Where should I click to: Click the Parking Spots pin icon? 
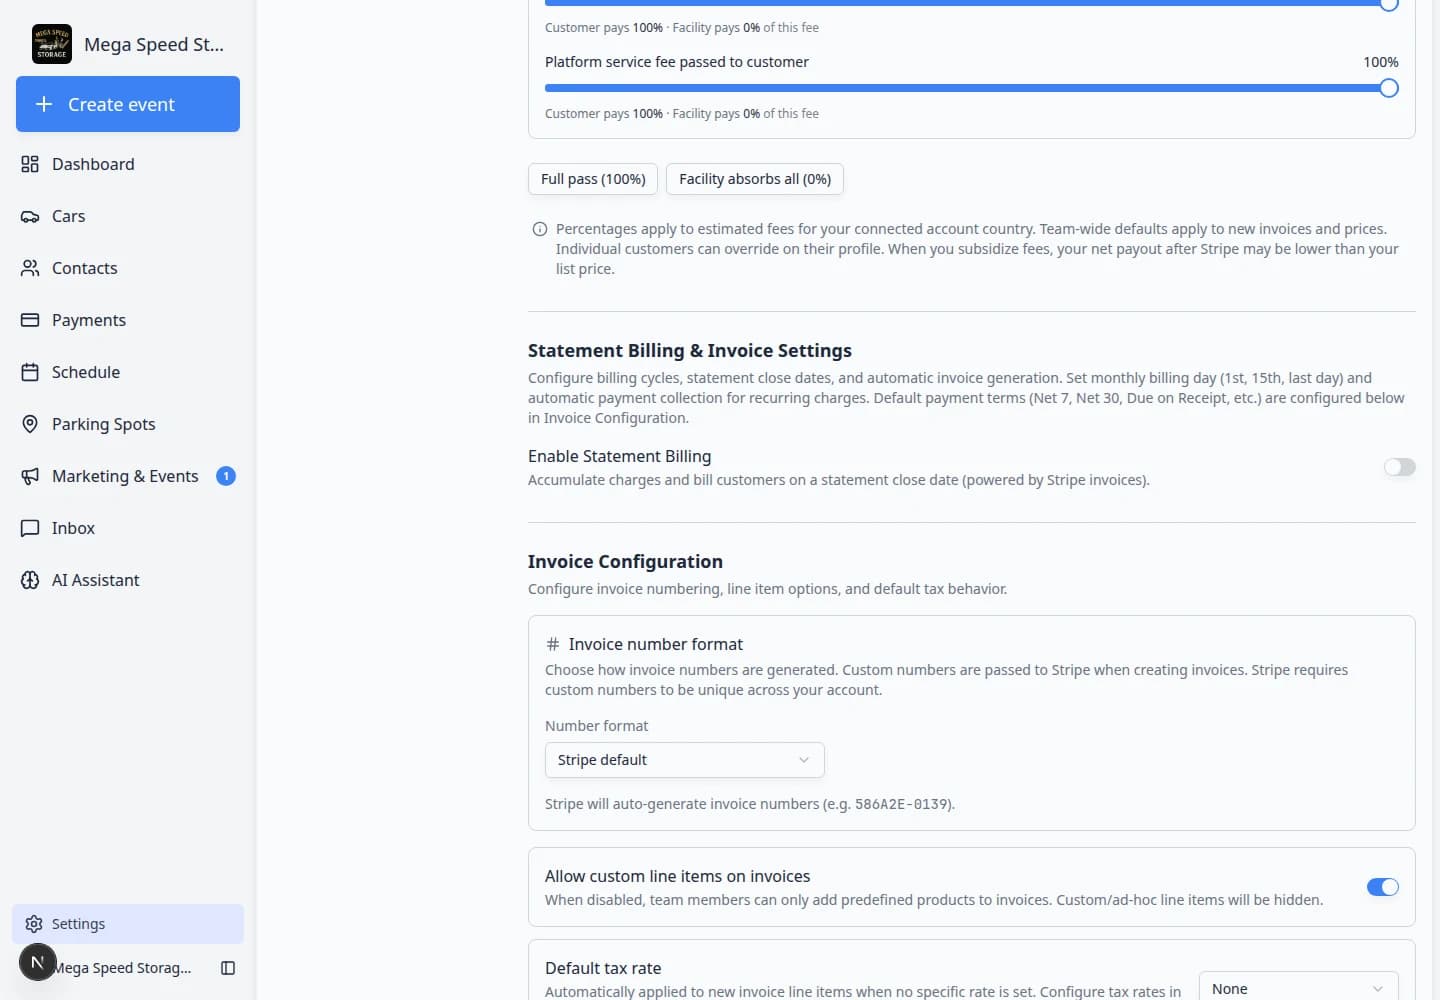click(30, 424)
